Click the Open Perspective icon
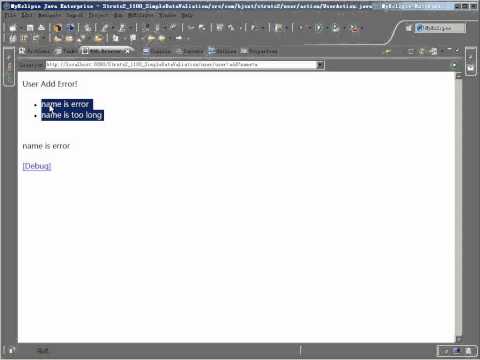Image resolution: width=480 pixels, height=360 pixels. [x=409, y=28]
